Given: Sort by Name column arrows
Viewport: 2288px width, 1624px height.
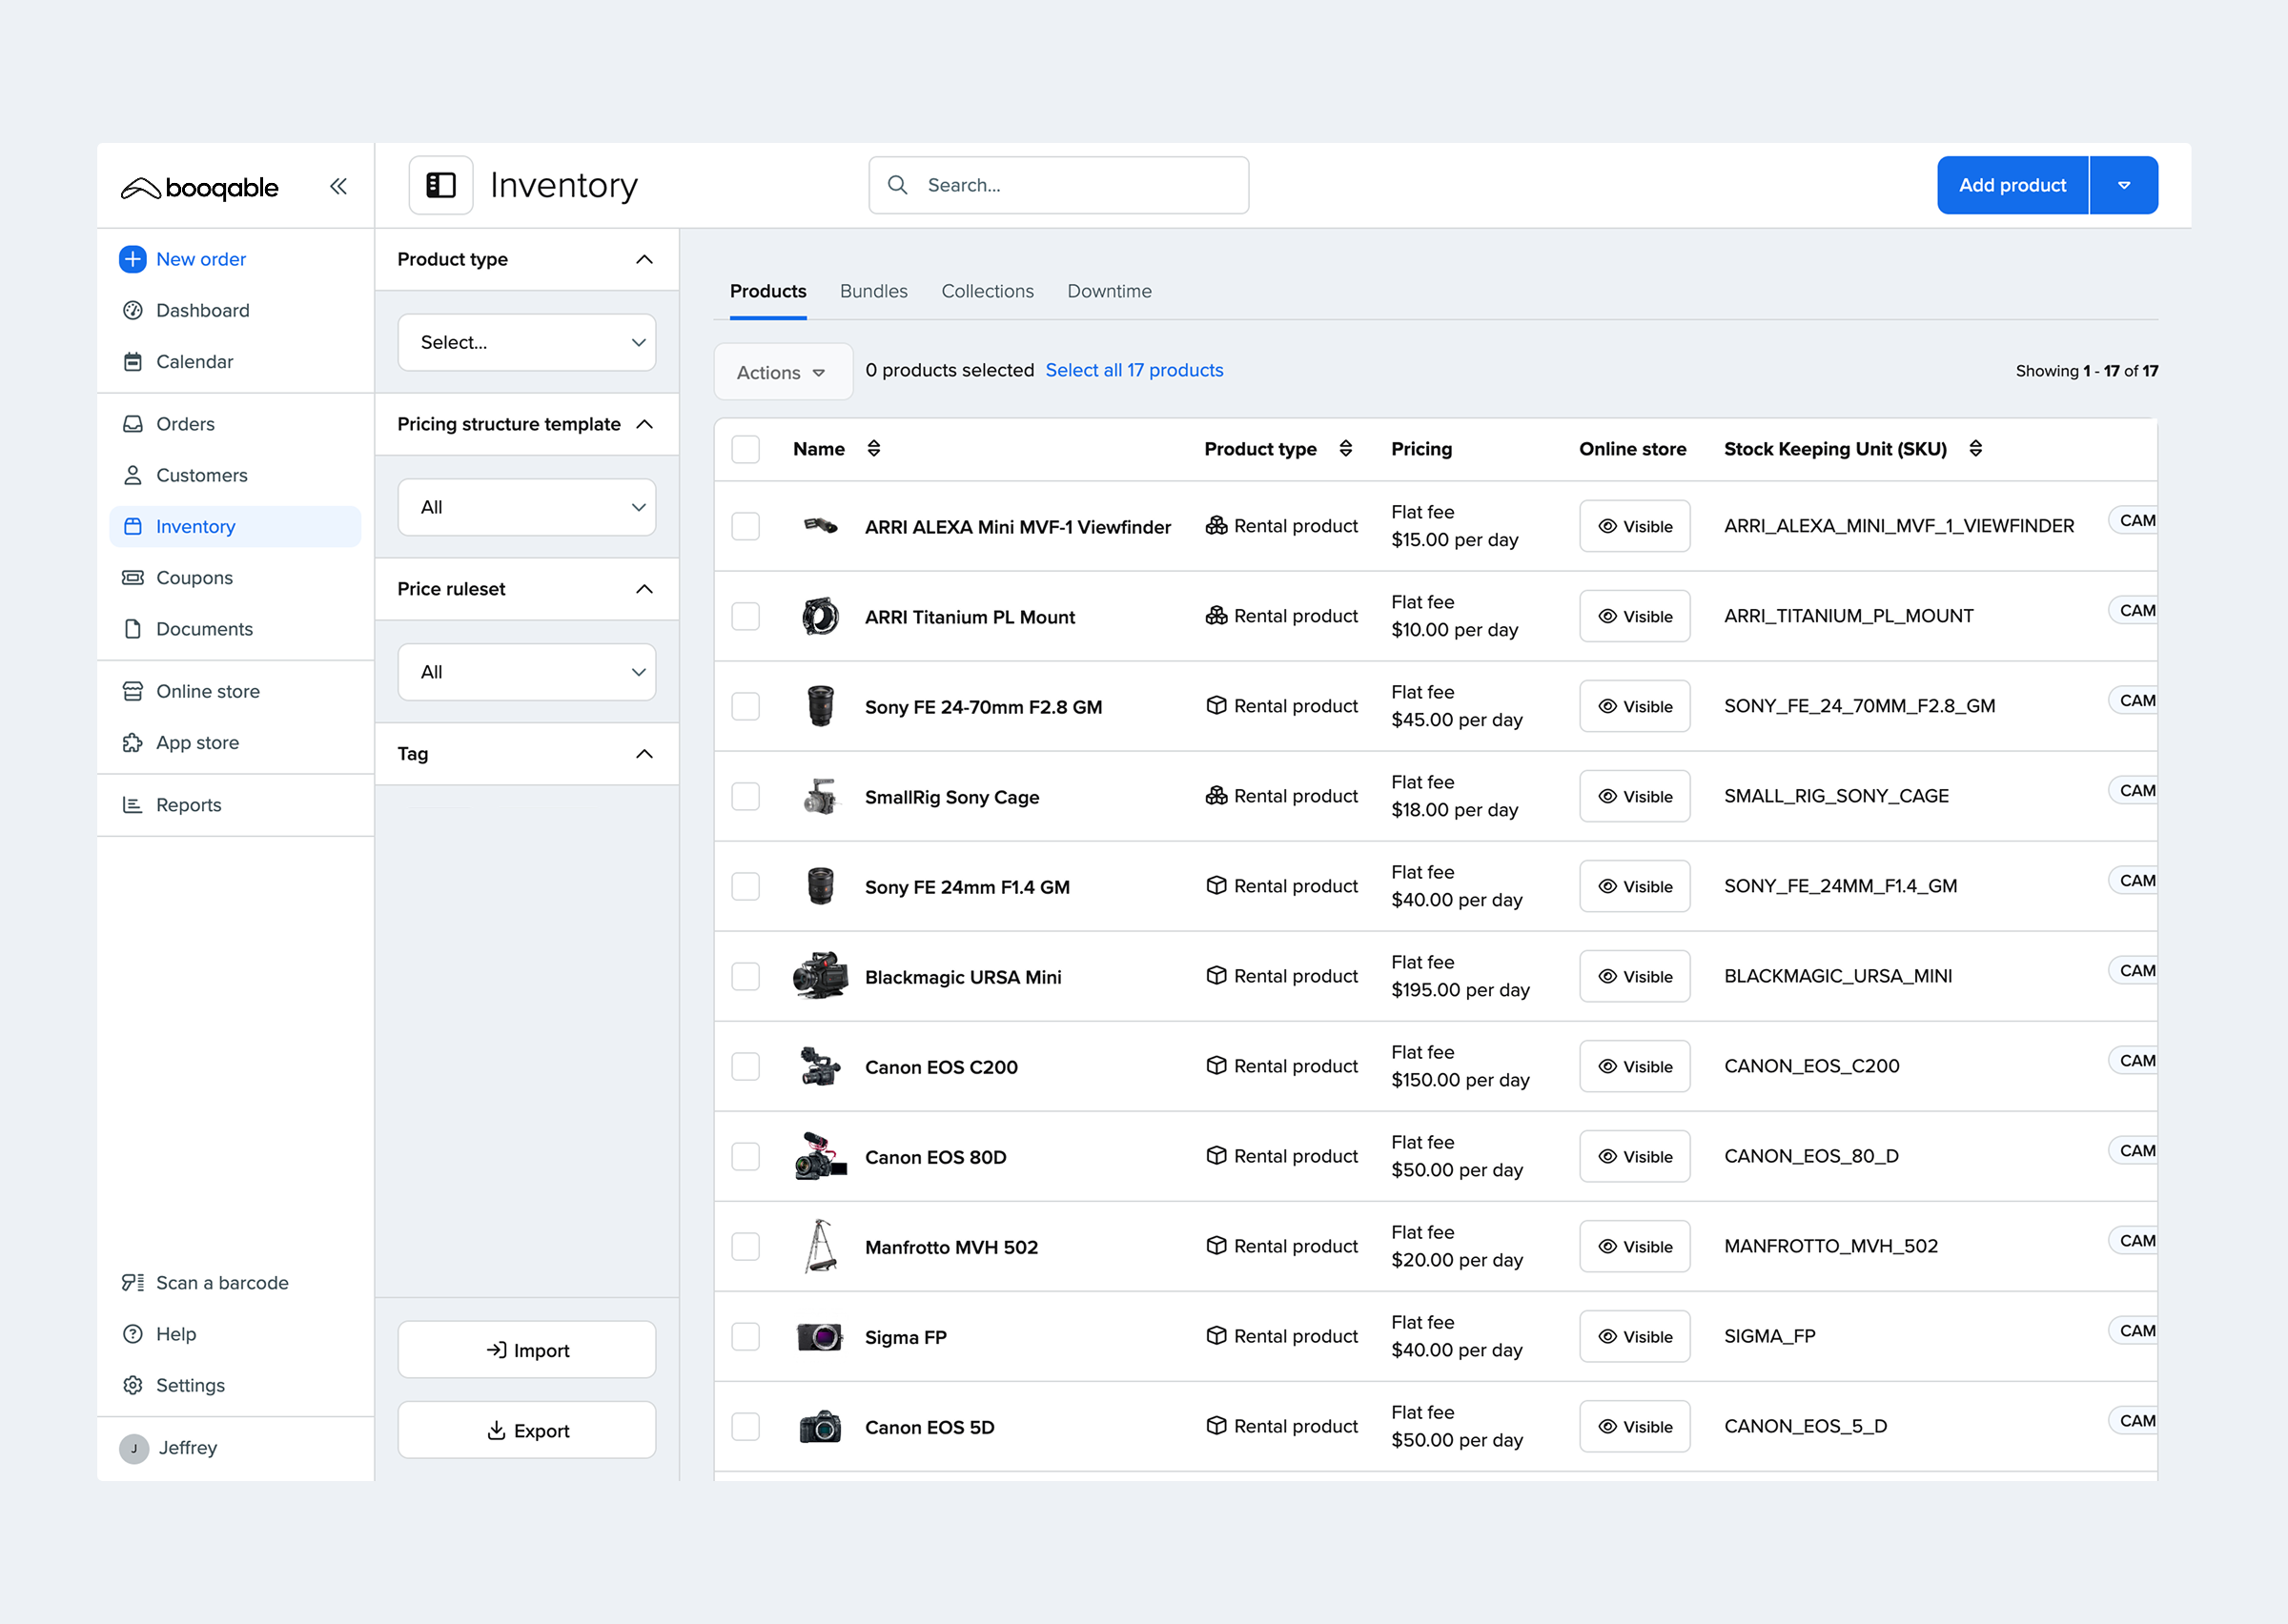Looking at the screenshot, I should coord(874,448).
